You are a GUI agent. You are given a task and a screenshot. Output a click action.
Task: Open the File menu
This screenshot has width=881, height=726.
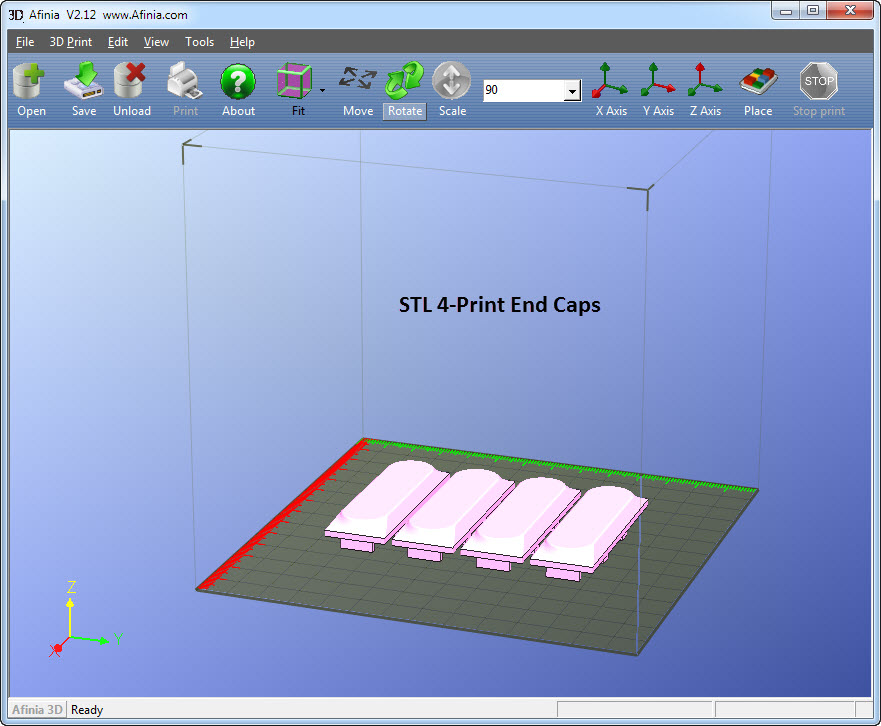coord(25,42)
